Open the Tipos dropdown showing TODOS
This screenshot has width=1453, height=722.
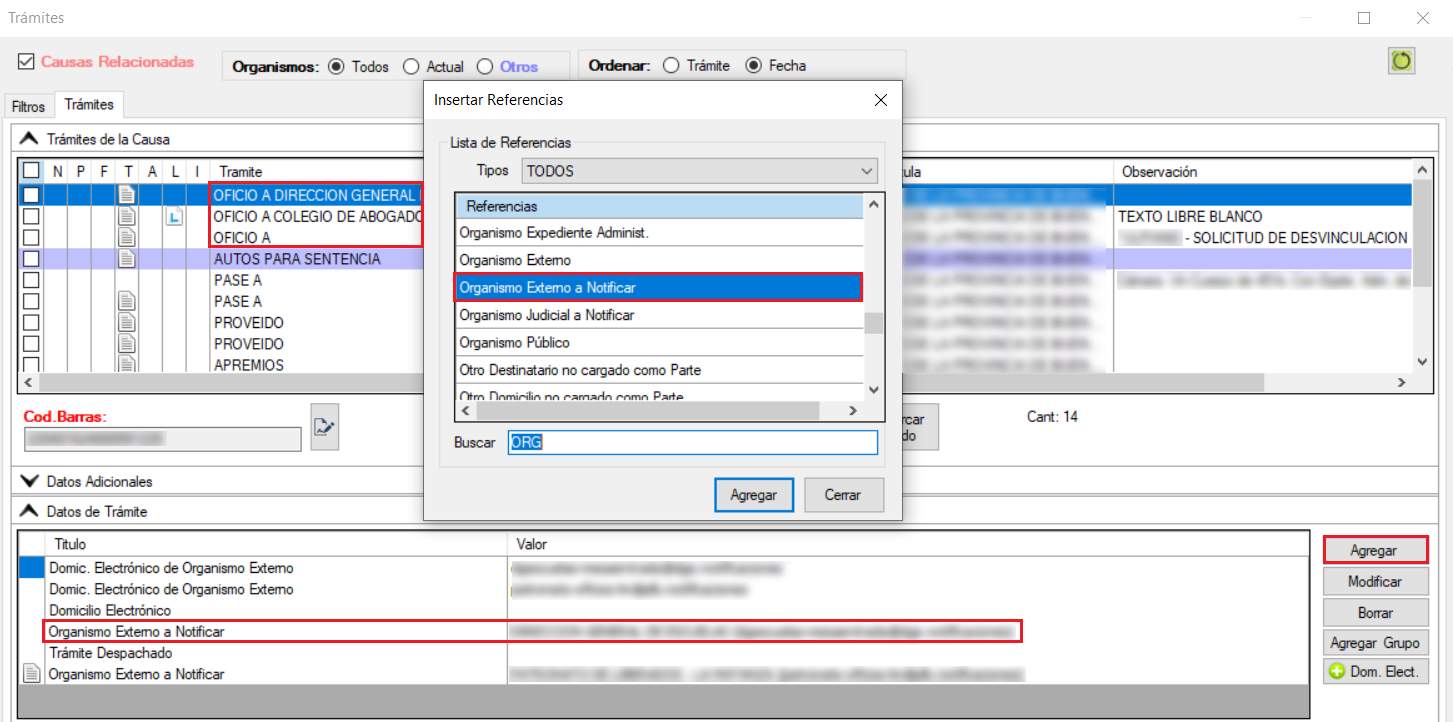pos(699,171)
